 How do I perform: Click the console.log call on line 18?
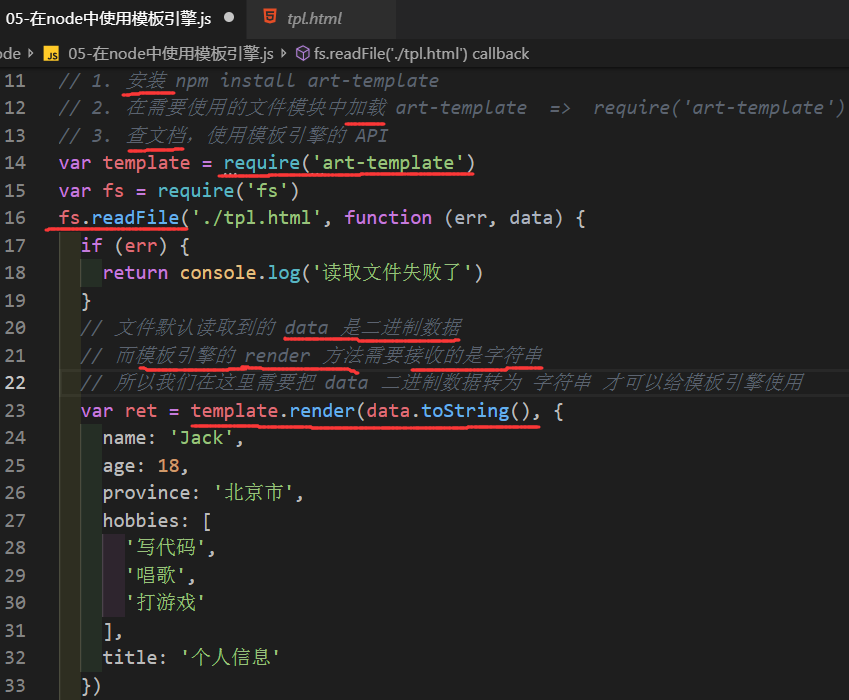click(331, 272)
